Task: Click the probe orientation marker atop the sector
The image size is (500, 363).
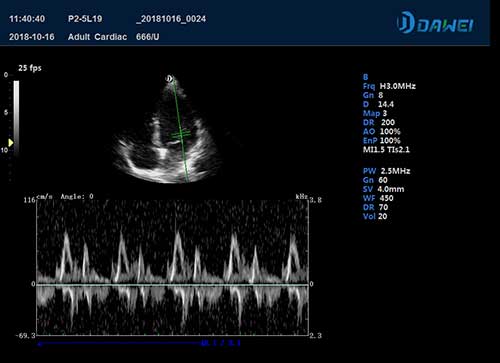Action: [170, 79]
